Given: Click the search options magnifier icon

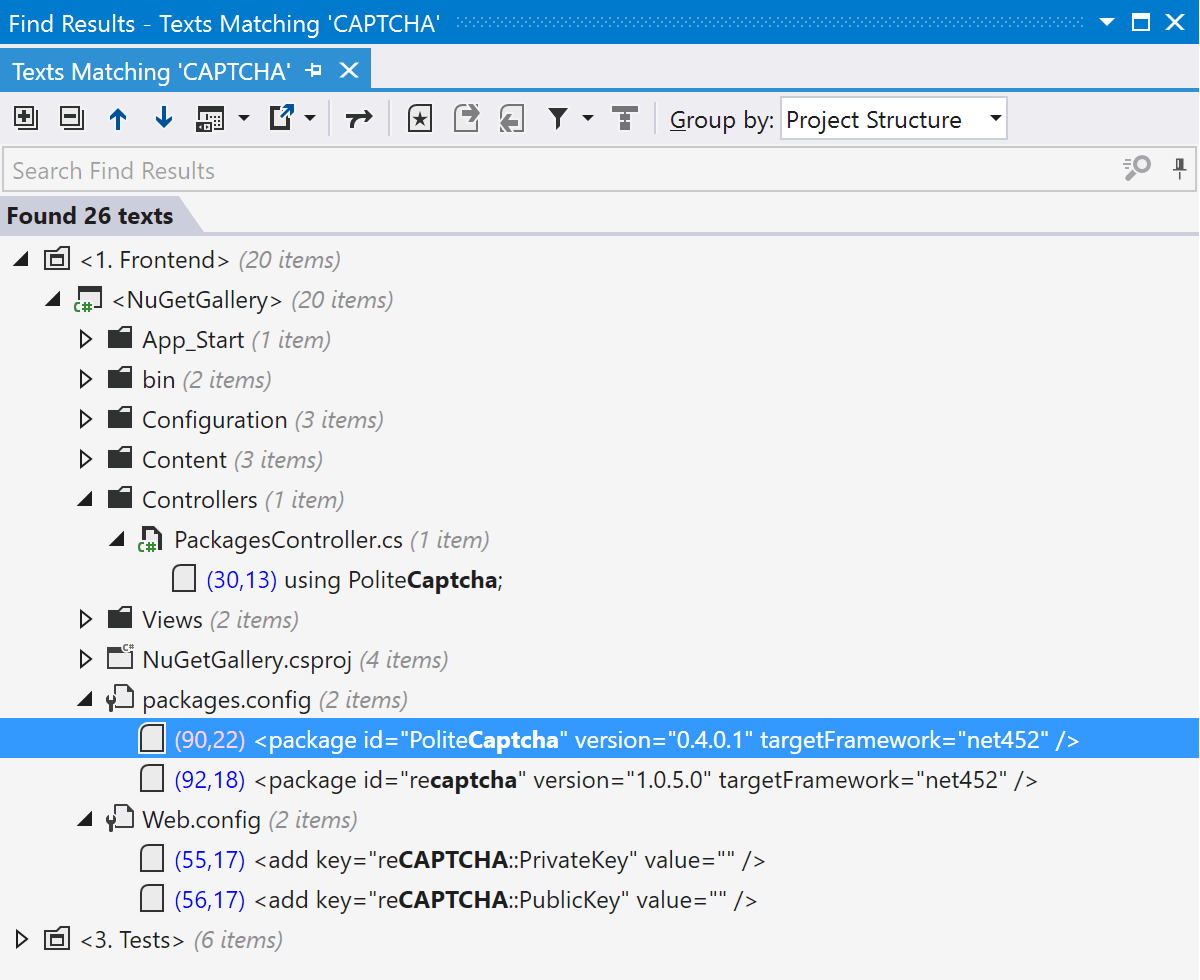Looking at the screenshot, I should click(x=1137, y=169).
